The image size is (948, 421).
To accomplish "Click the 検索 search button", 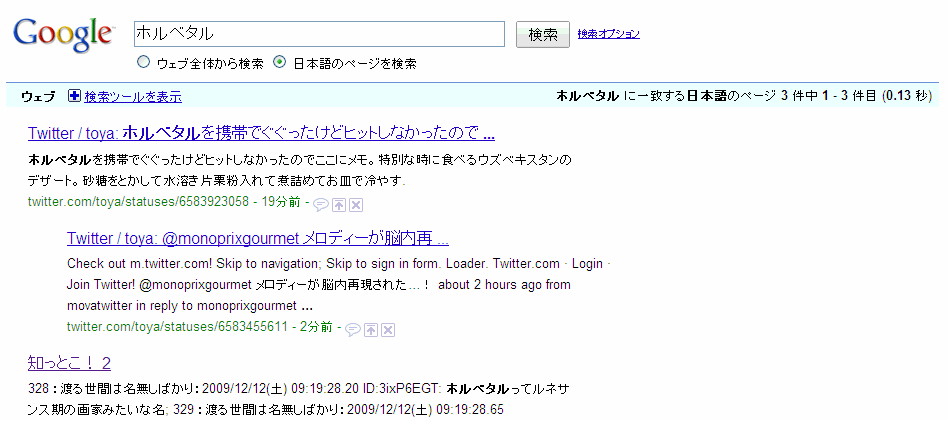I will [543, 34].
